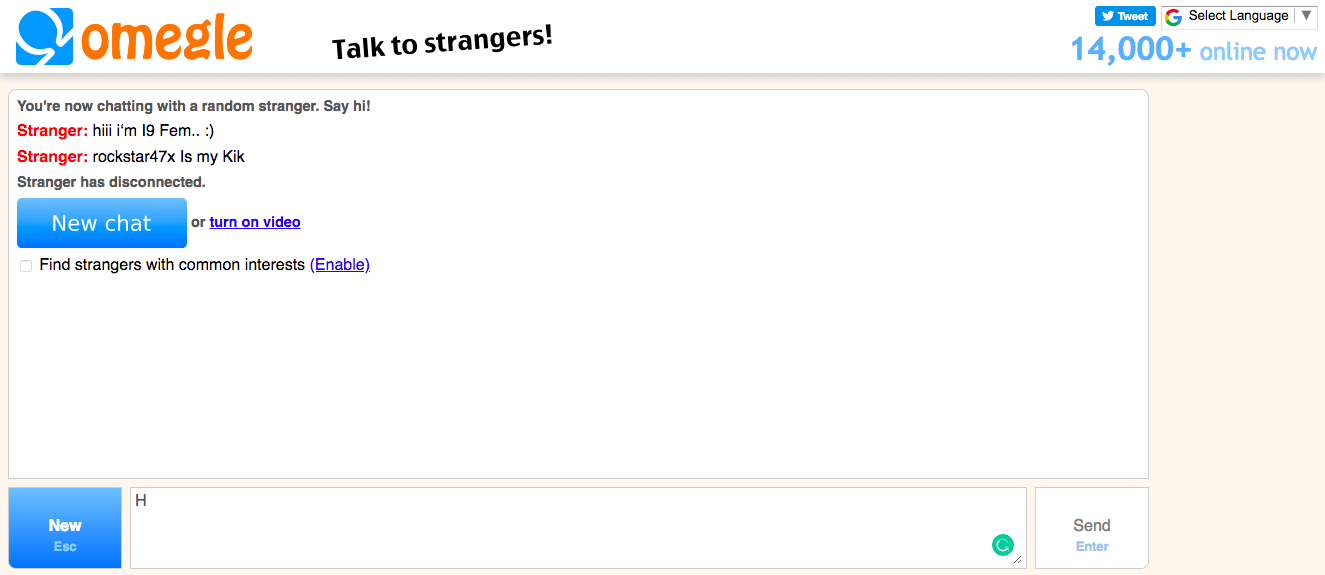Click the New Esc button at bottom left
Screen dimensions: 1325x575
pyautogui.click(x=65, y=528)
